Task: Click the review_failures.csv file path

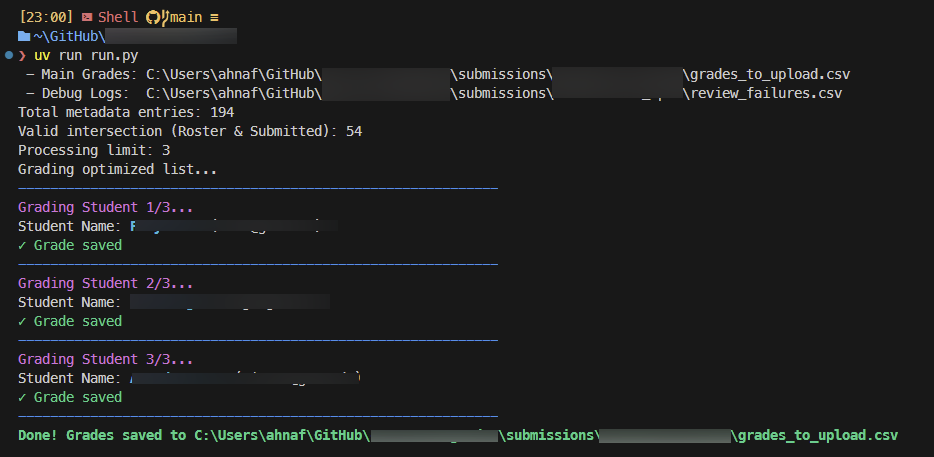Action: point(766,93)
